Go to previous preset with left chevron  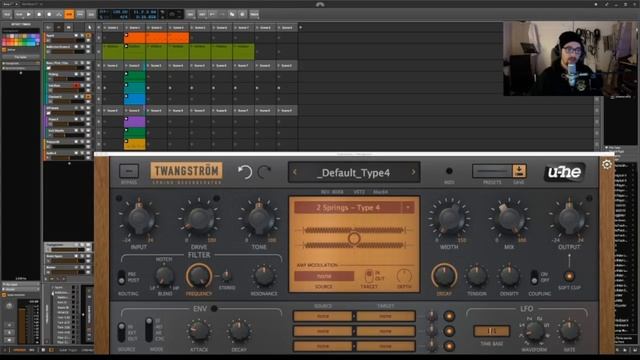295,173
